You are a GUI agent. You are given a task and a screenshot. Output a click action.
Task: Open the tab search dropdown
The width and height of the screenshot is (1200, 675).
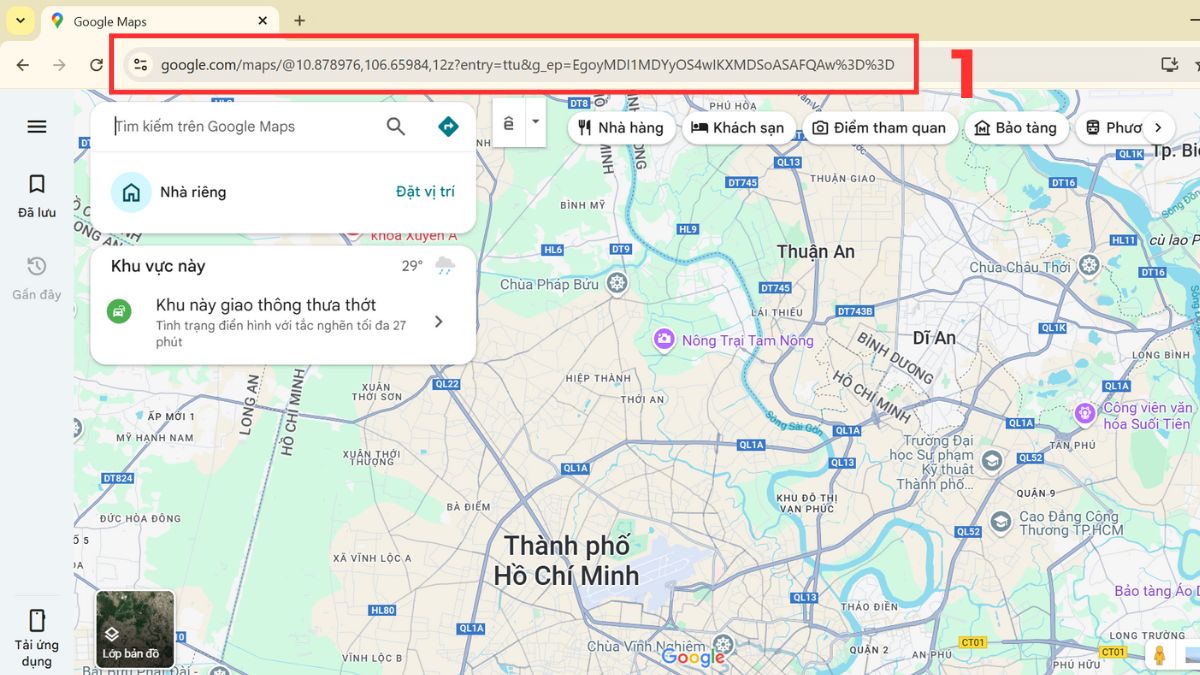(x=20, y=20)
